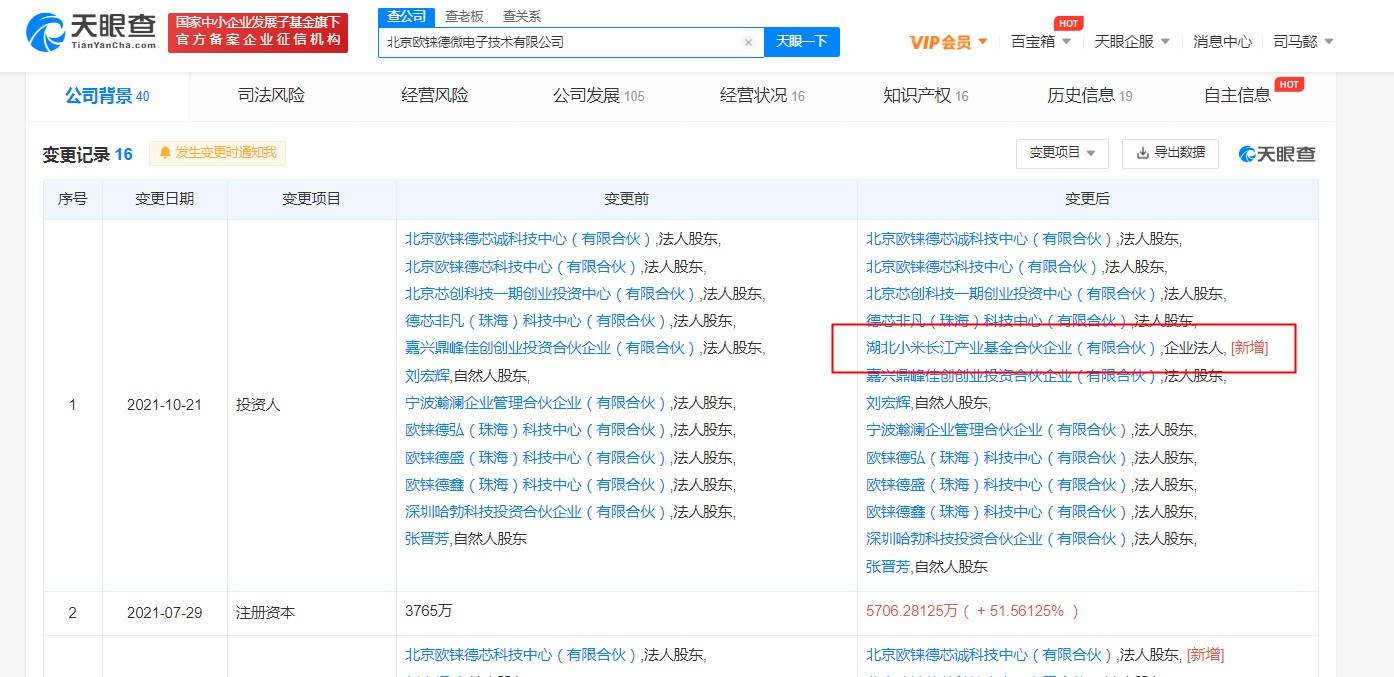
Task: Open 欧铼德鑫（珠海）科技中心 in 变更前 column
Action: click(x=536, y=485)
